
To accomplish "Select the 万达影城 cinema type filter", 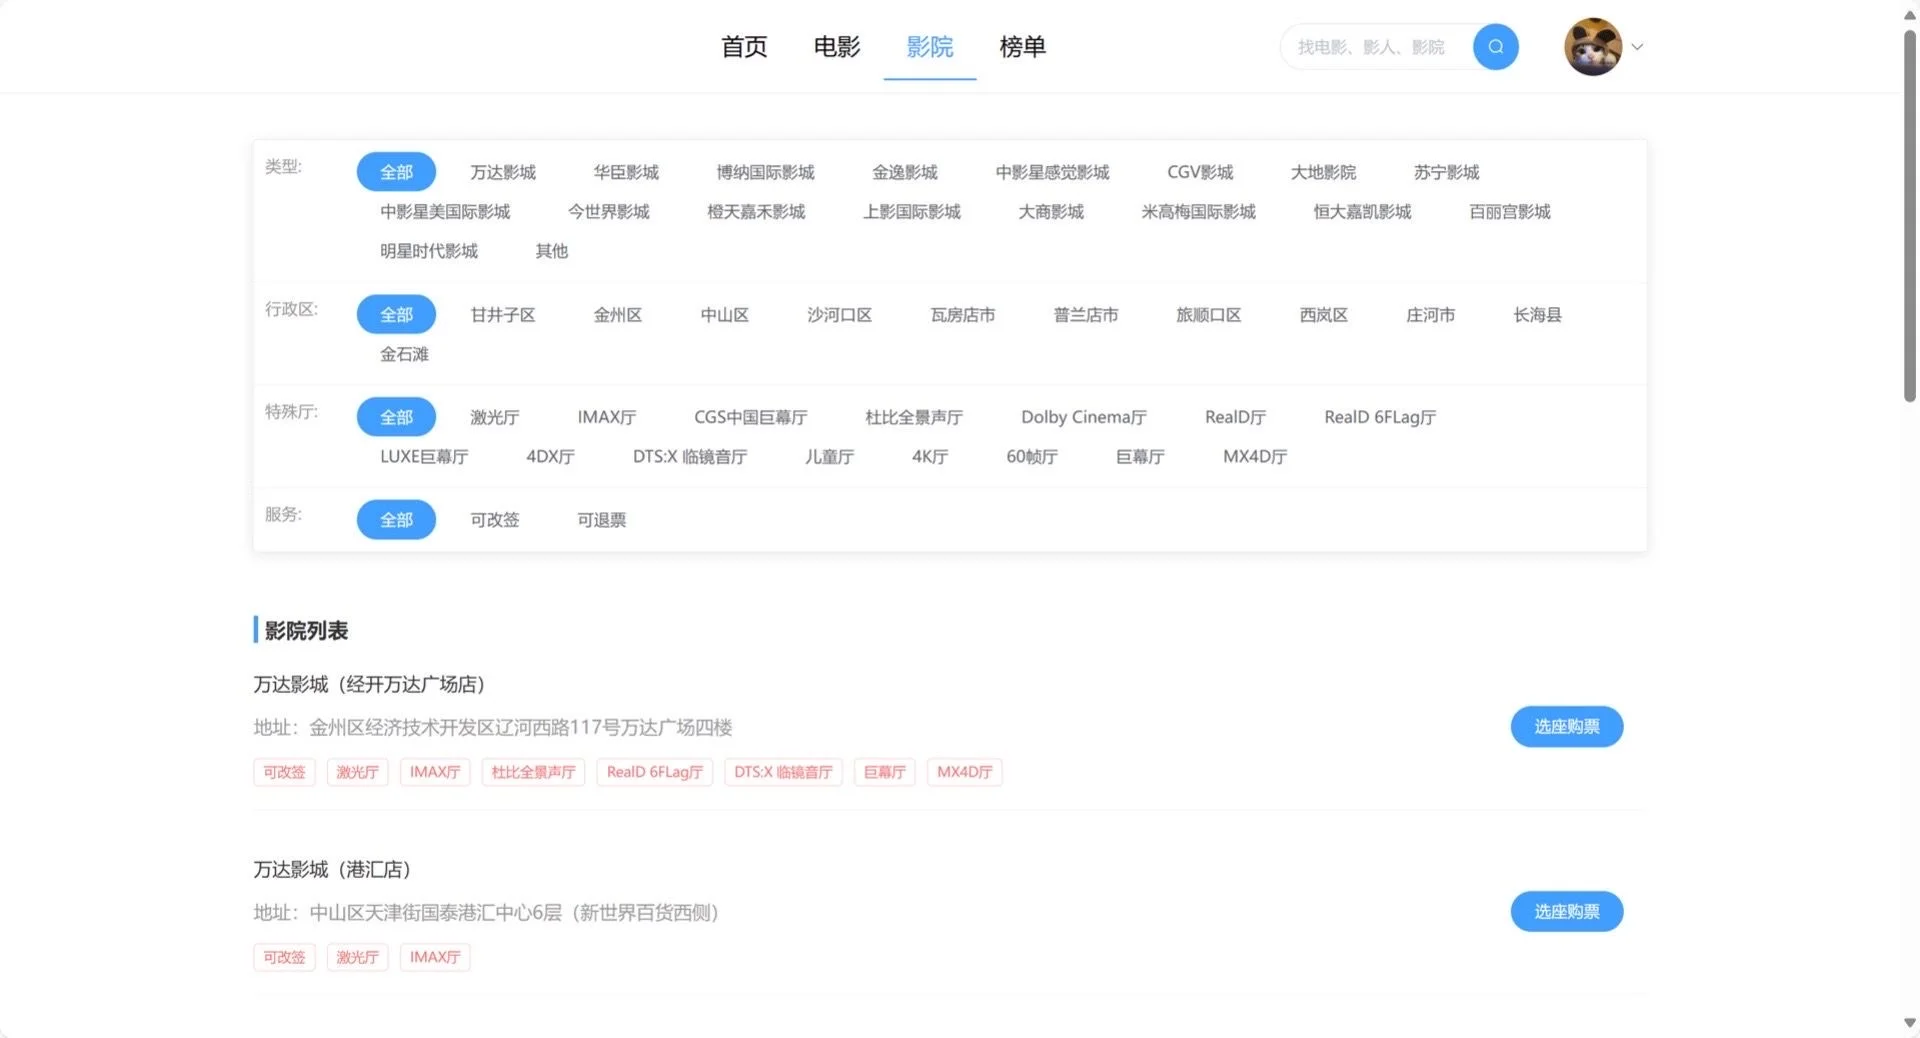I will click(502, 172).
